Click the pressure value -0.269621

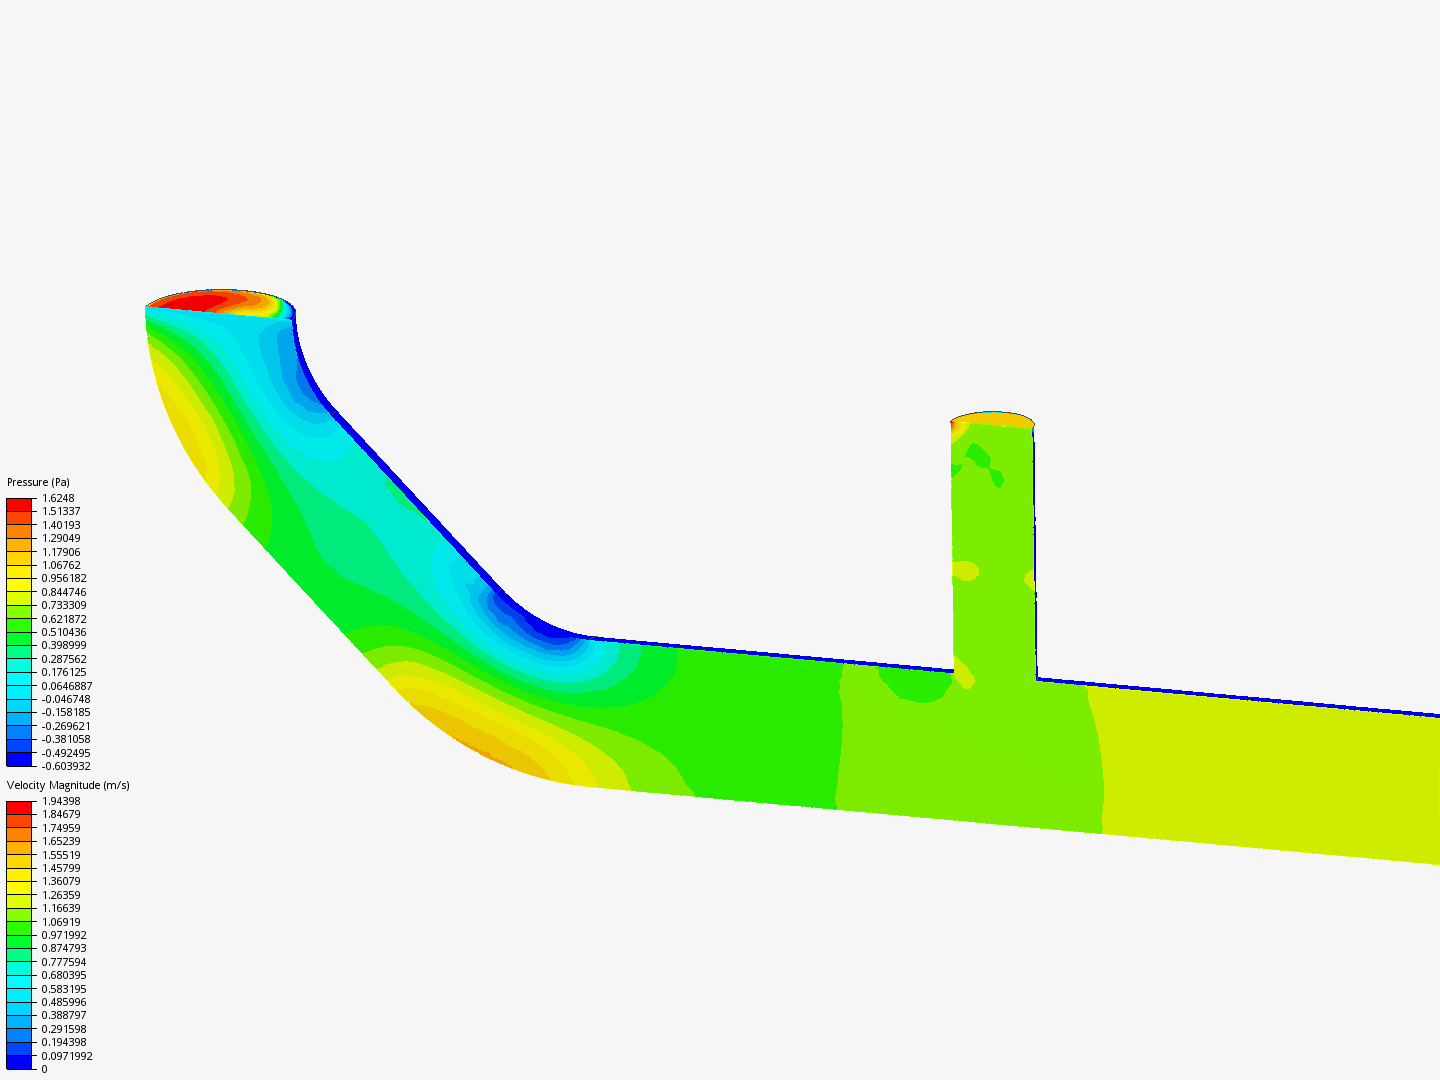point(66,726)
